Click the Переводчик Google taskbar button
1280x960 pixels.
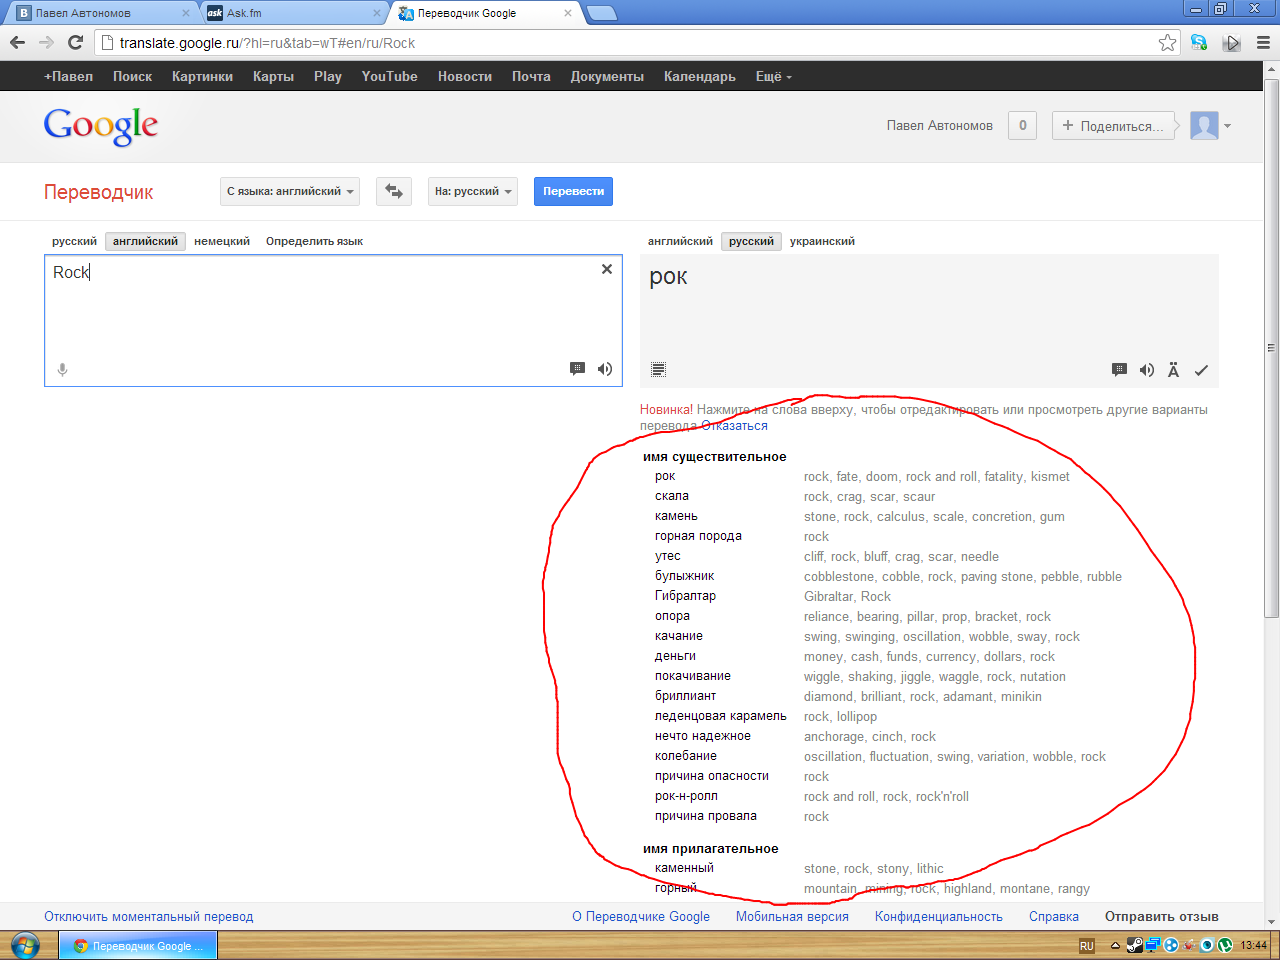click(x=138, y=945)
